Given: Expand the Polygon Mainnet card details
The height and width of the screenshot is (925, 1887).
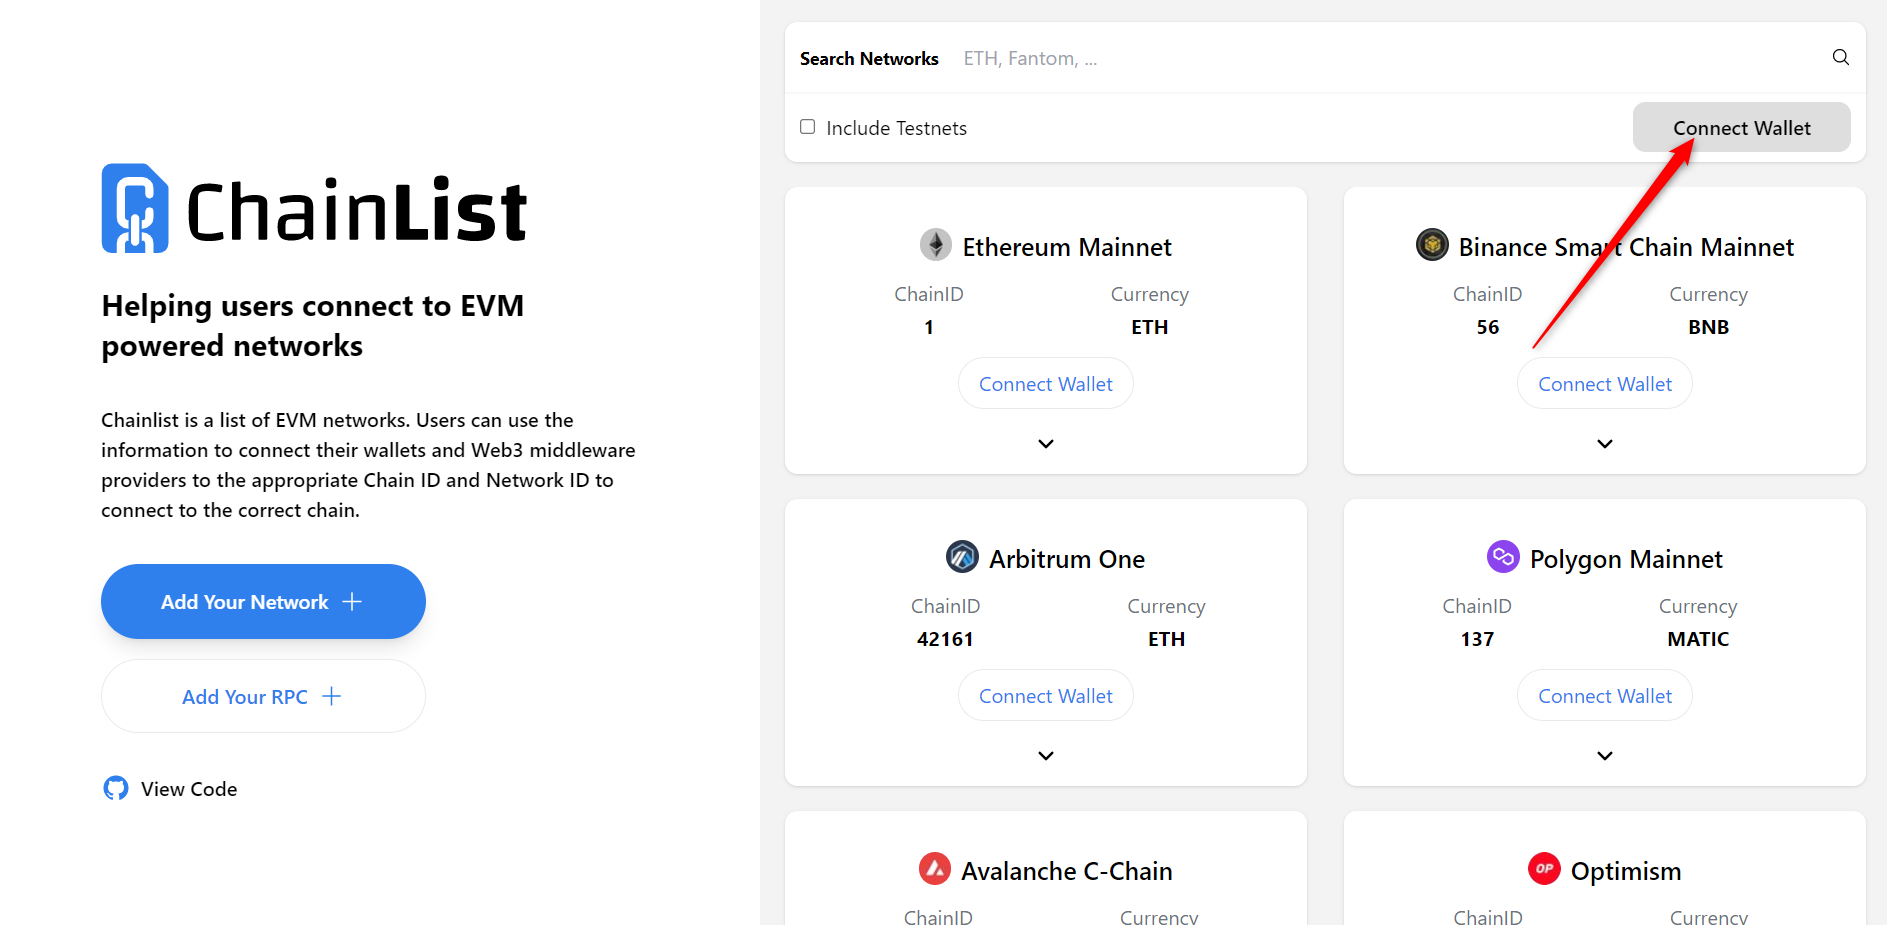Looking at the screenshot, I should point(1605,756).
